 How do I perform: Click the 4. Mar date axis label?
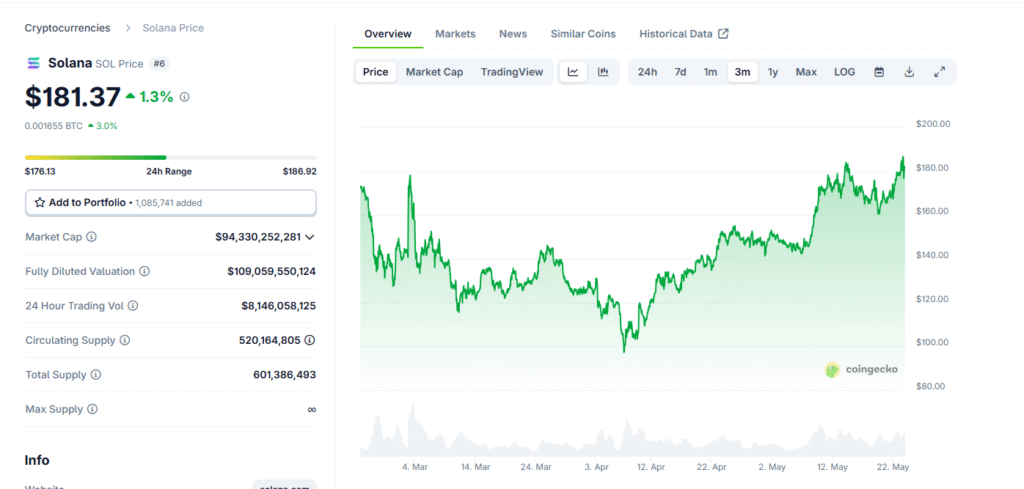tap(415, 467)
